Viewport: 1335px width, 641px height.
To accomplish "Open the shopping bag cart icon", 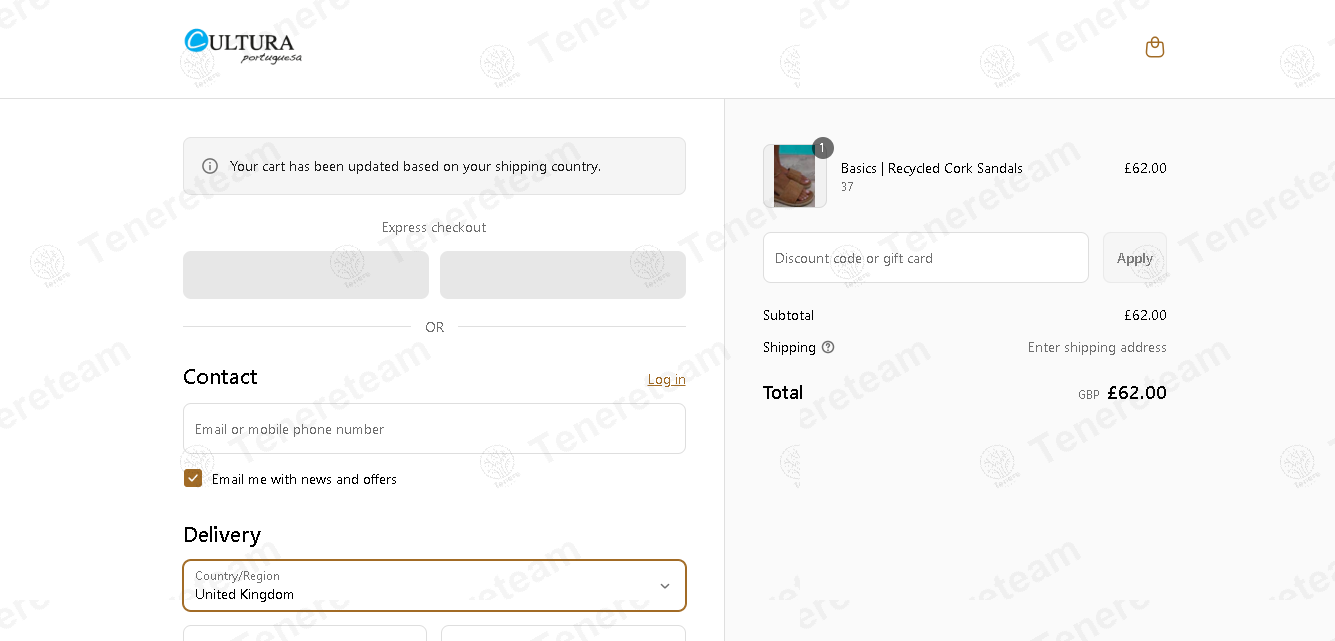I will (1155, 47).
